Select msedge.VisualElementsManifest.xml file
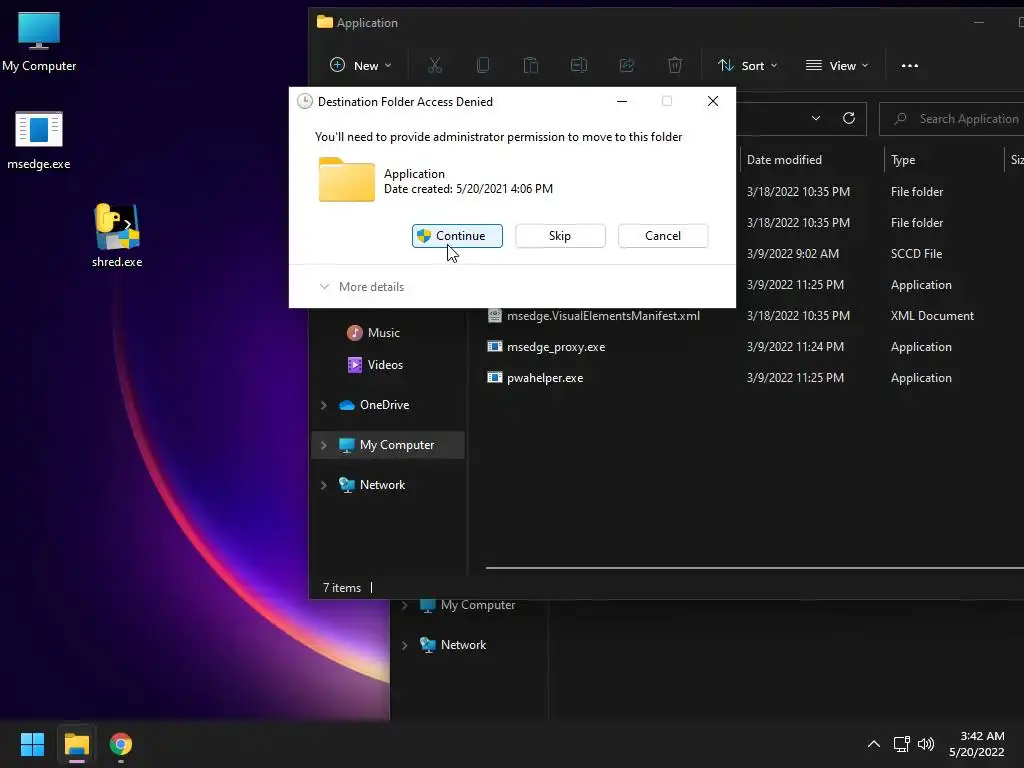 pos(603,315)
